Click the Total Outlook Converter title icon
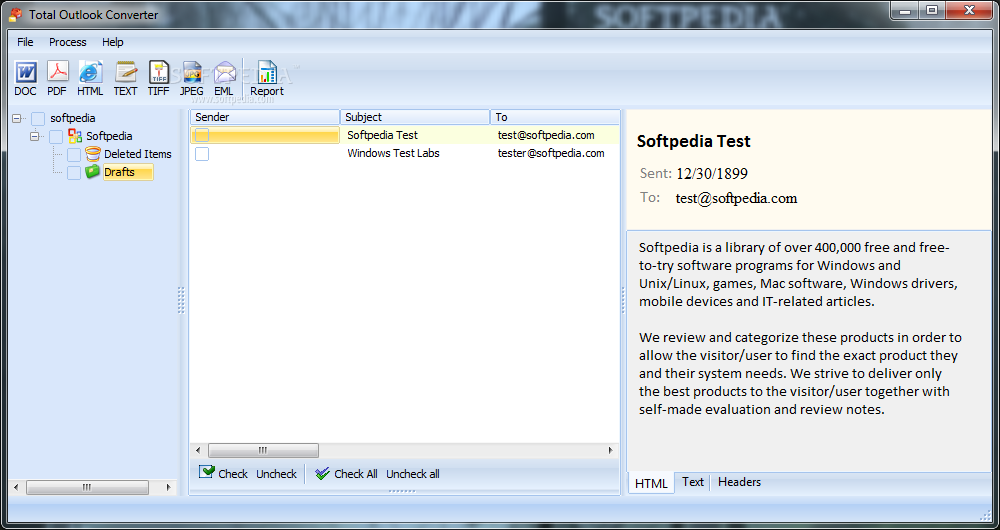The height and width of the screenshot is (530, 1000). tap(15, 14)
